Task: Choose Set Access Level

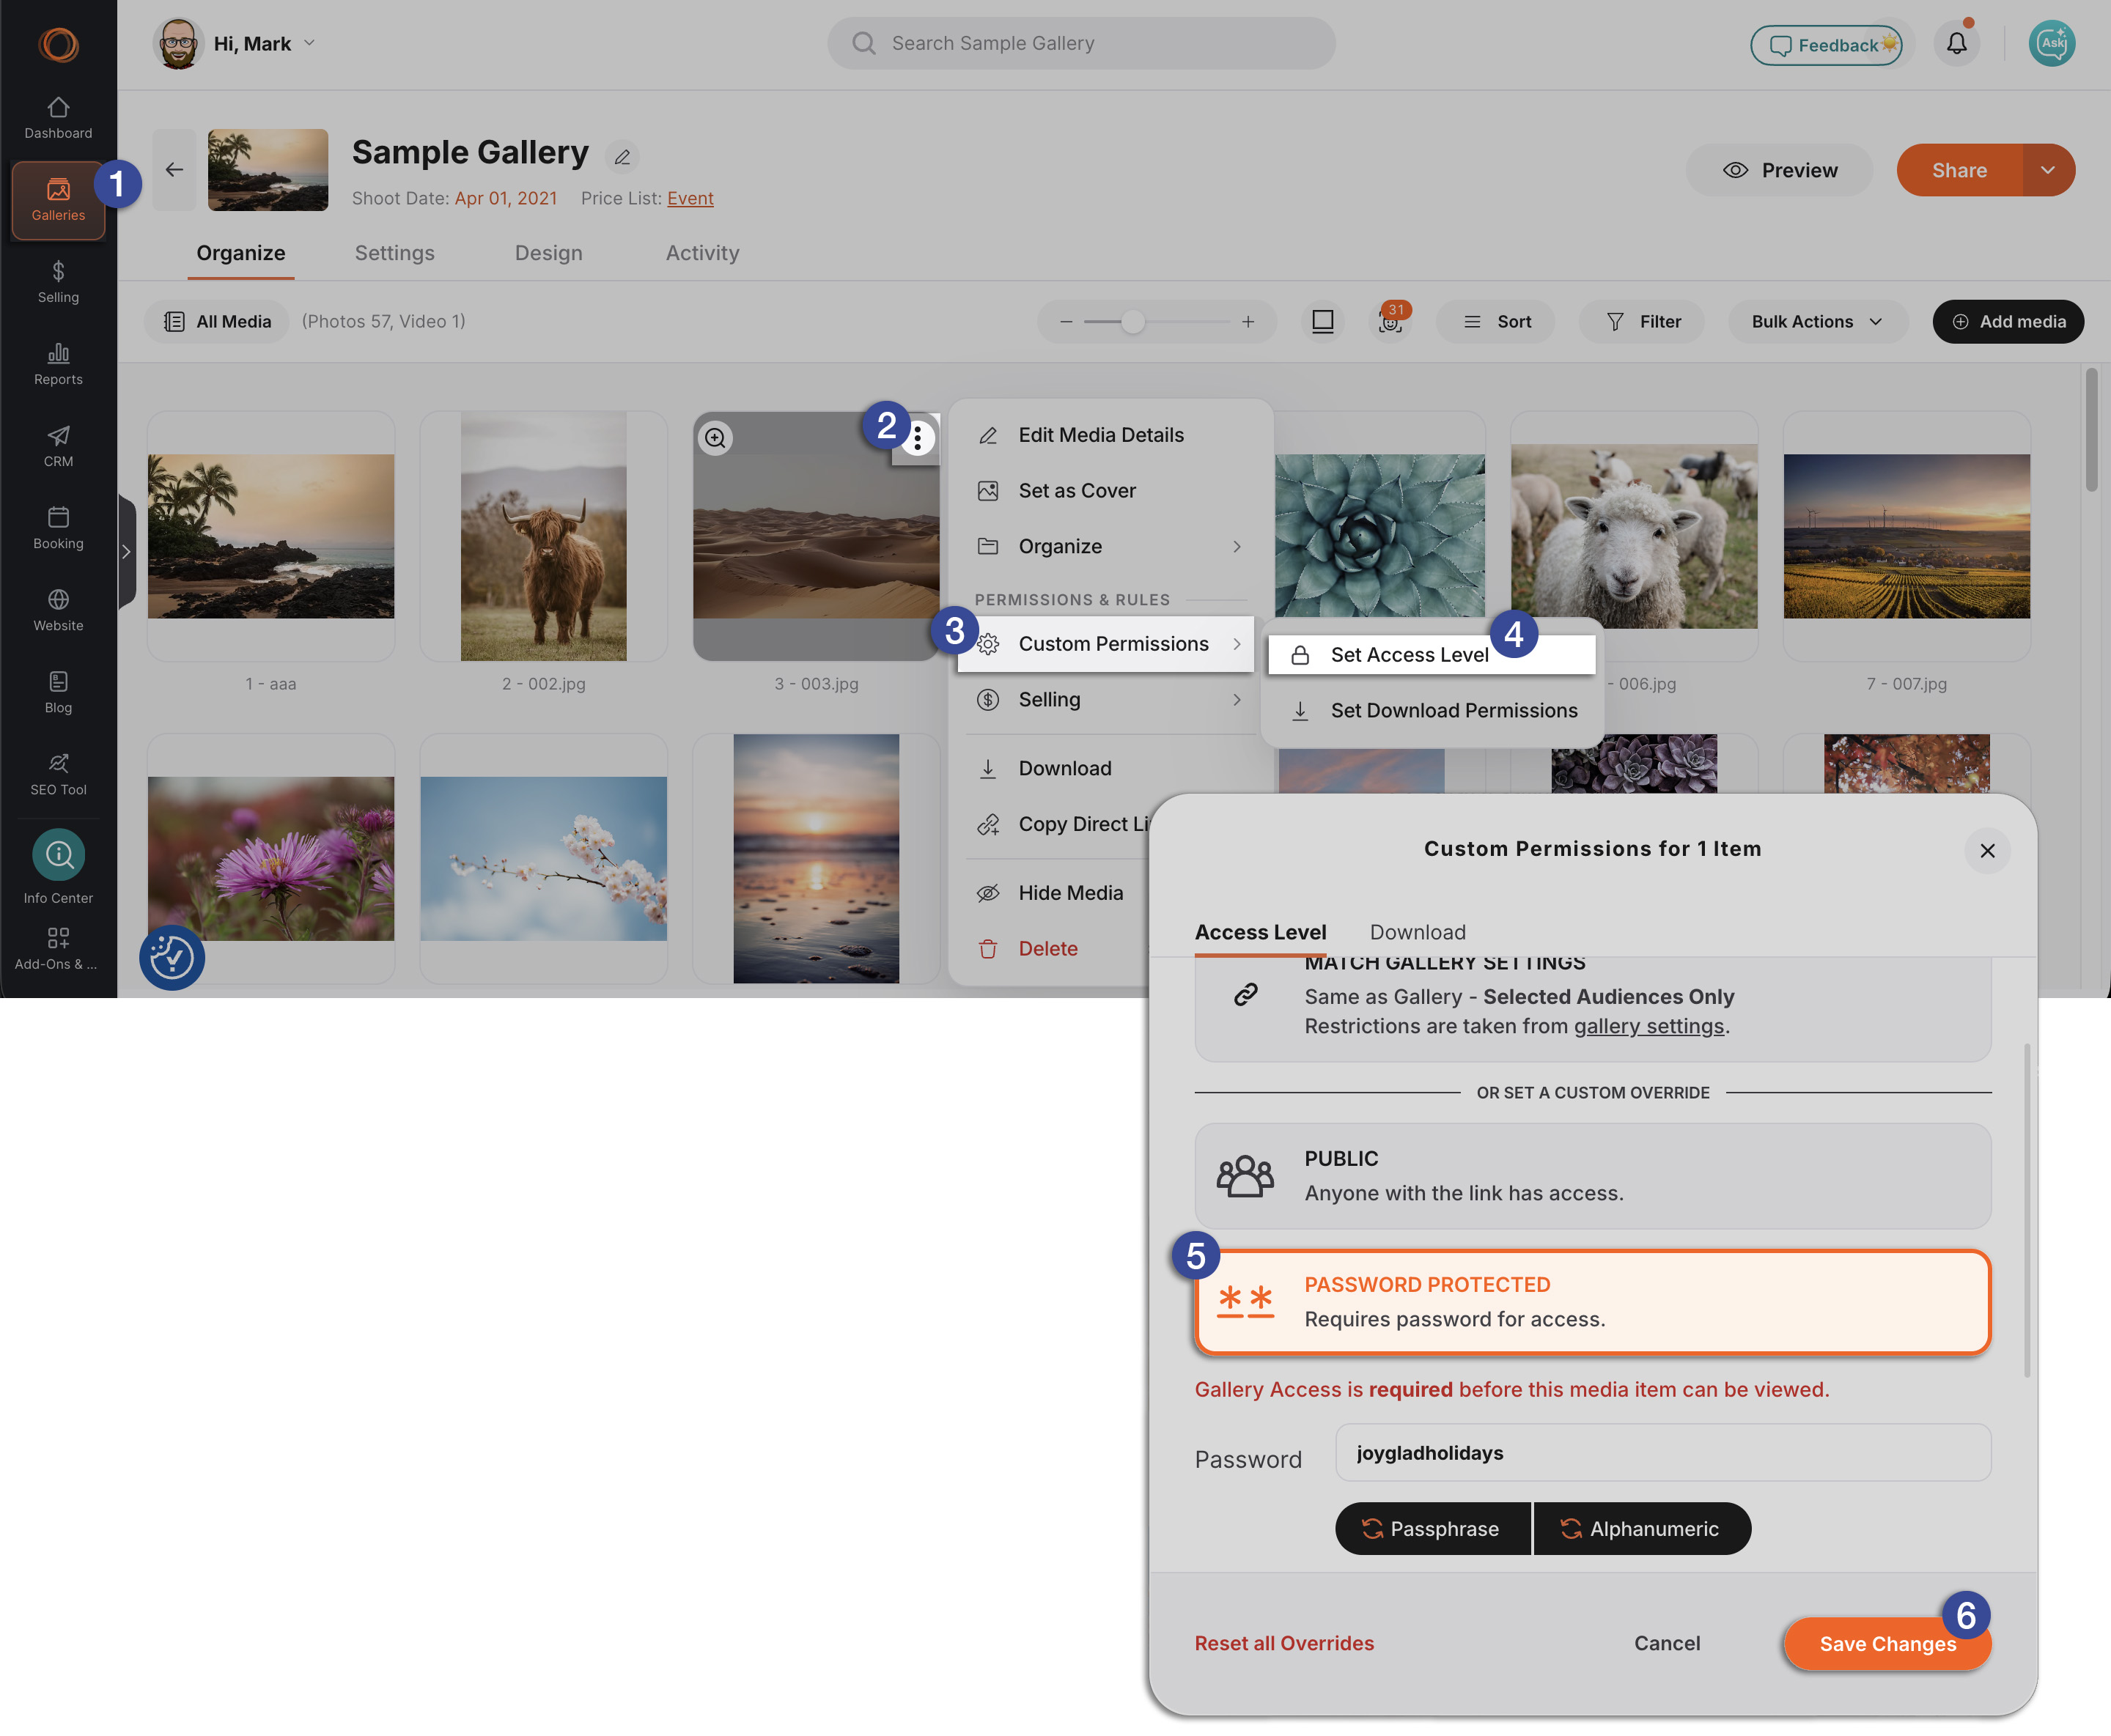Action: coord(1431,655)
